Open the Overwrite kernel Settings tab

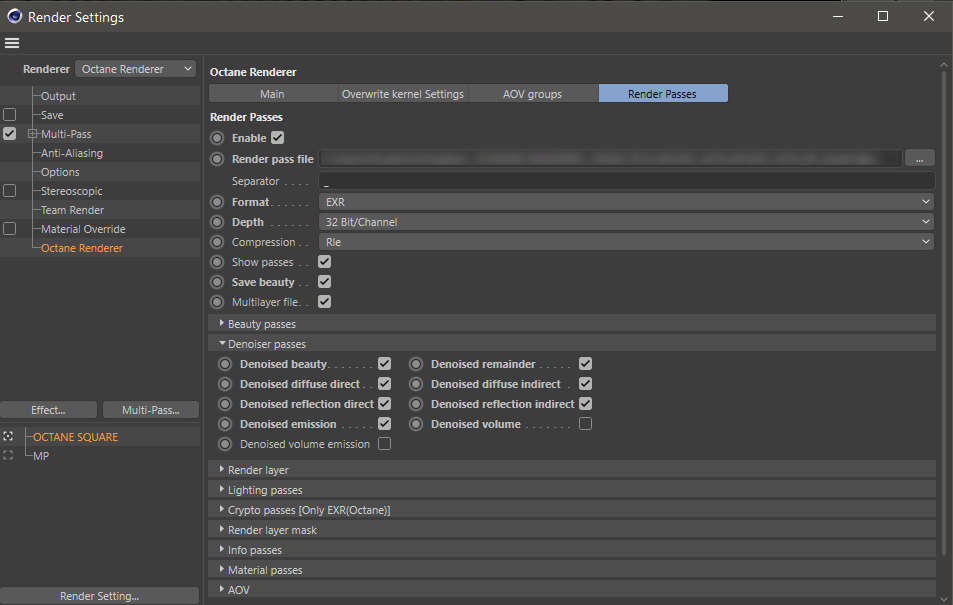(x=403, y=94)
